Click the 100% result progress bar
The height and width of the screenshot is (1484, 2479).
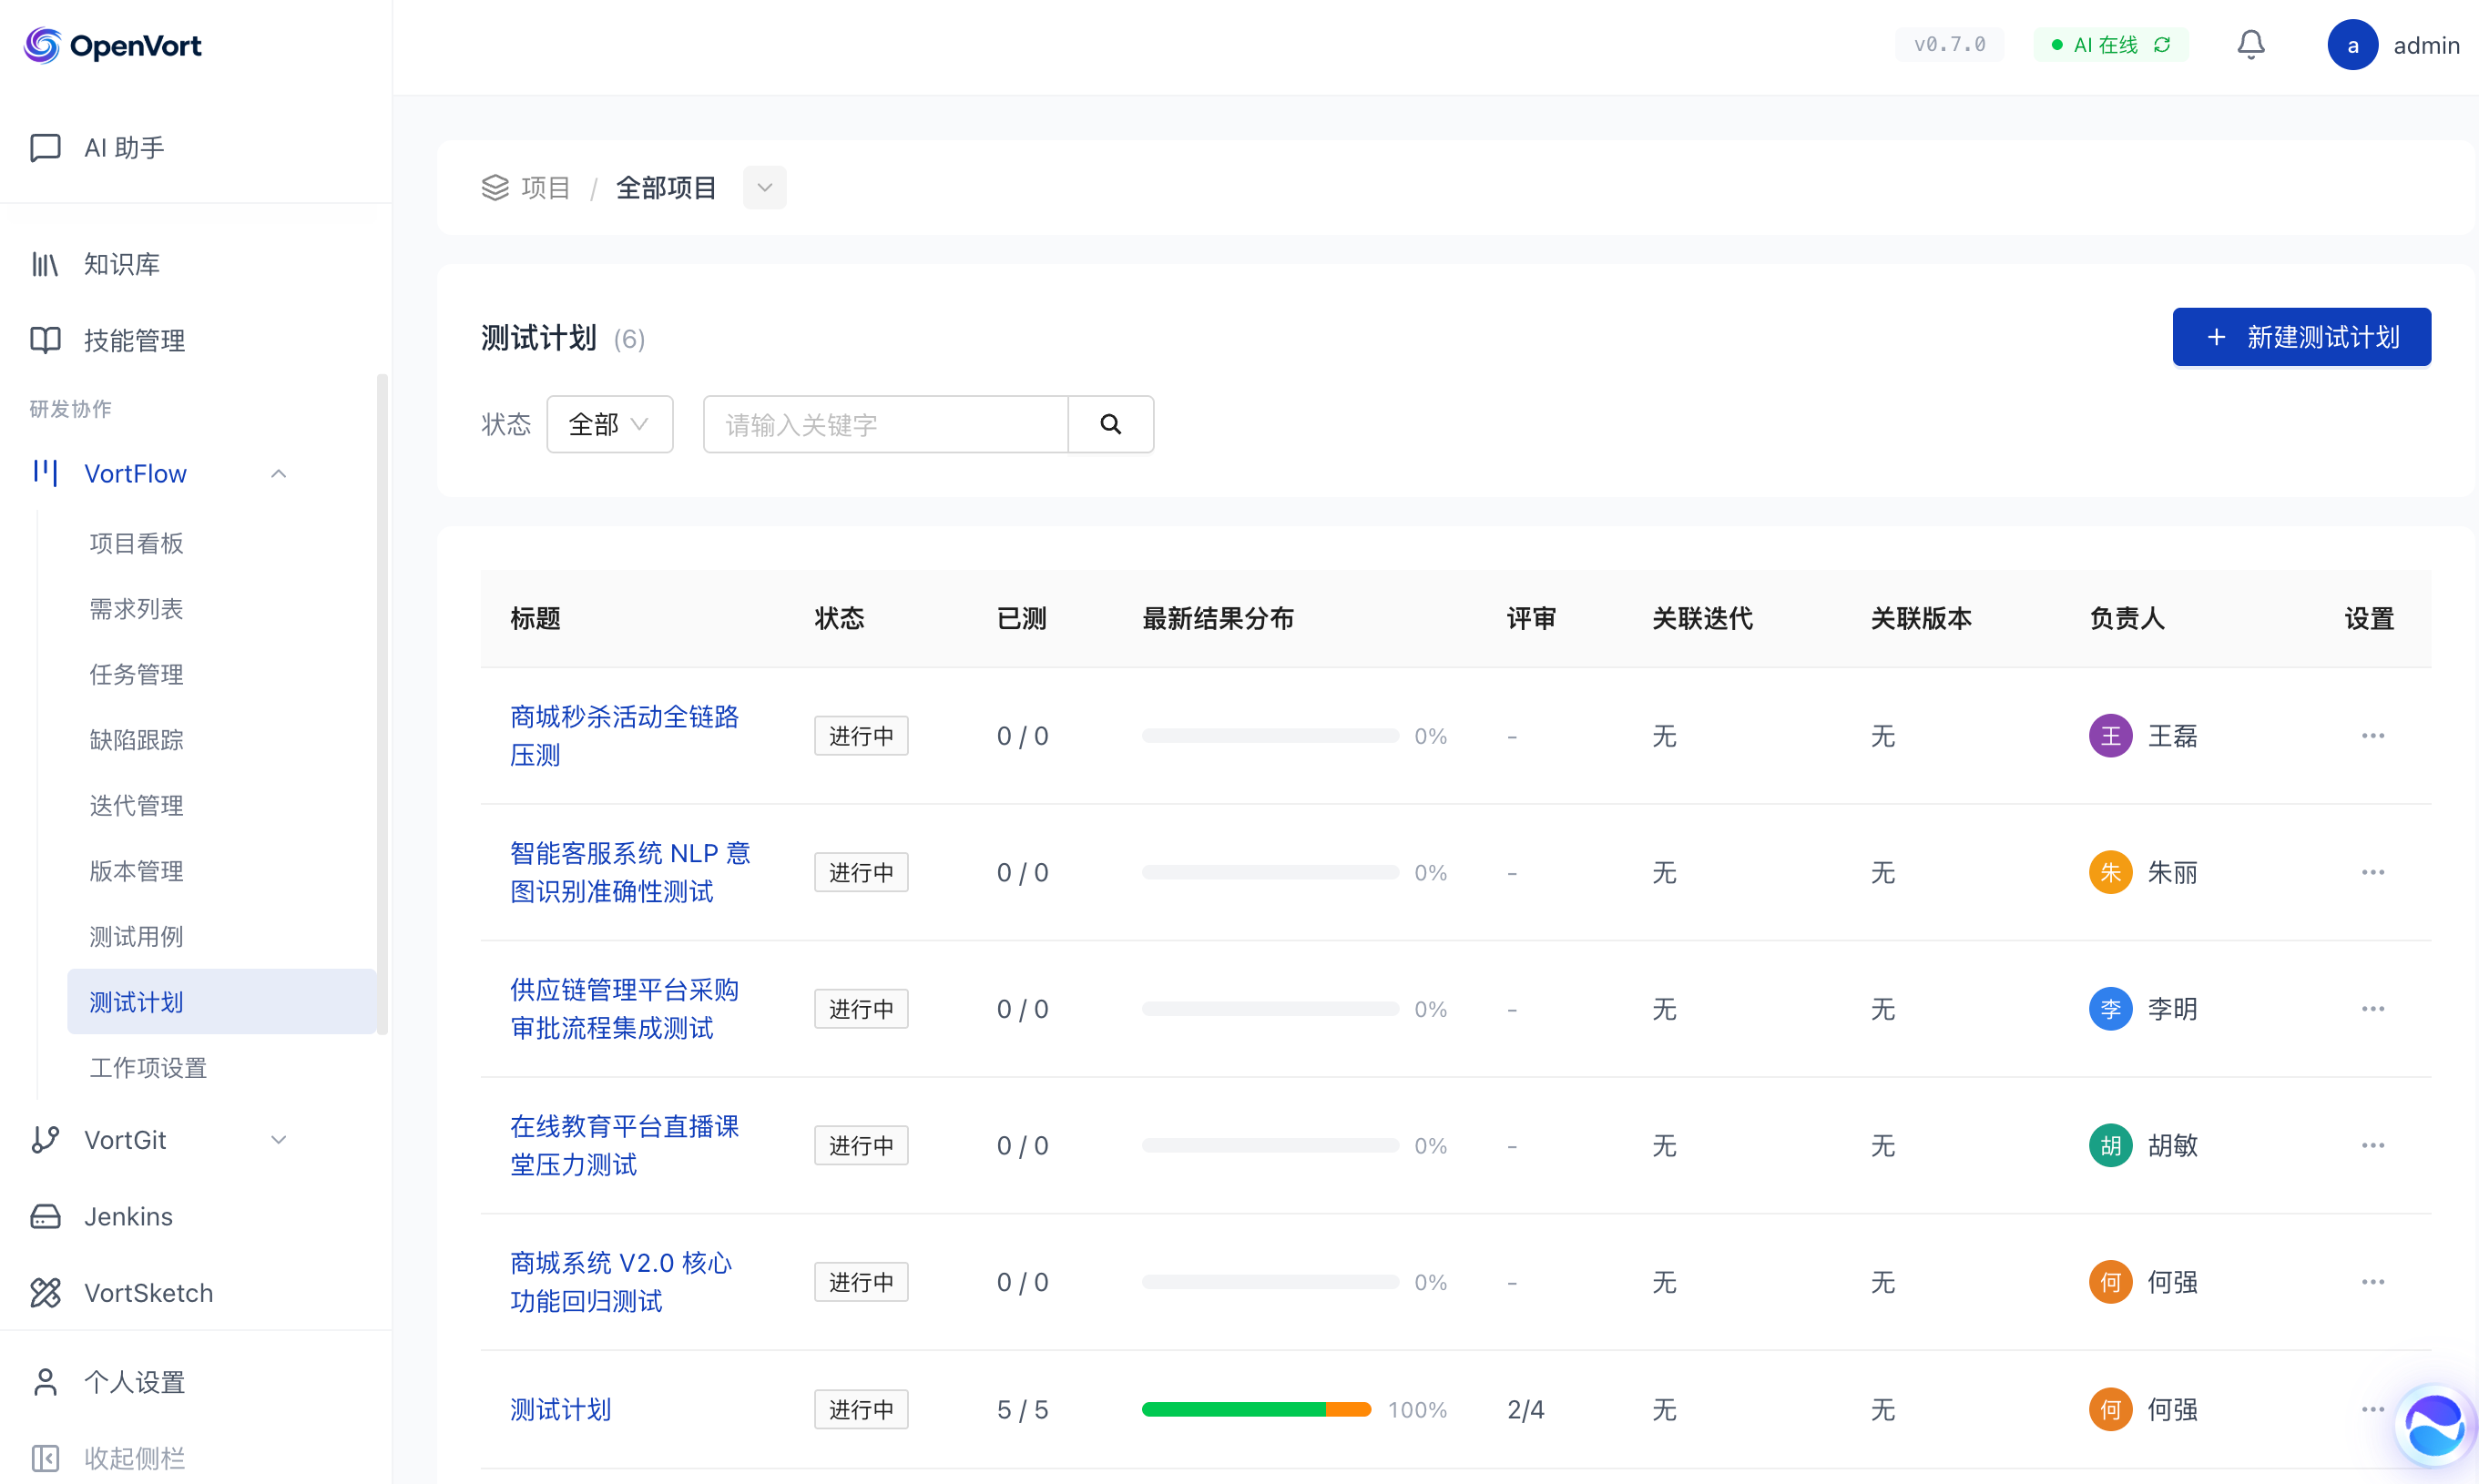point(1256,1409)
